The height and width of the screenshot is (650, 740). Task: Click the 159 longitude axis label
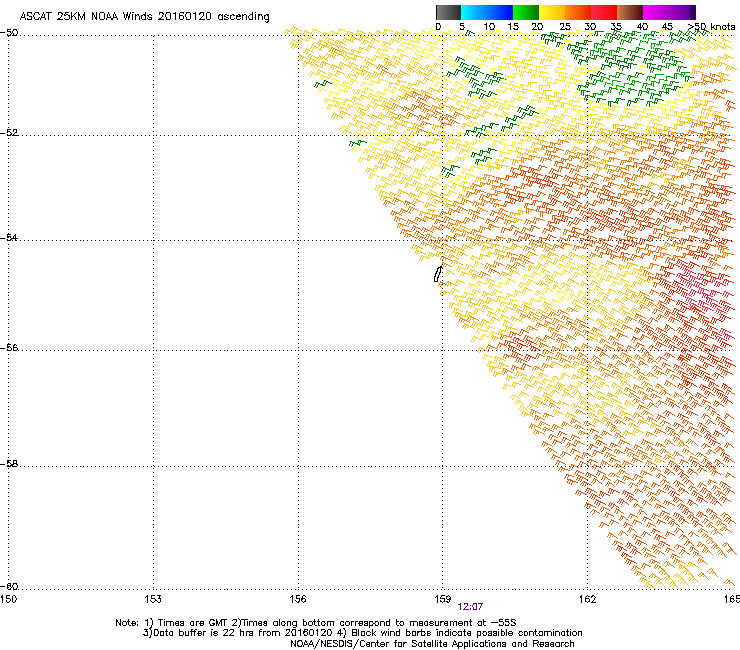443,599
